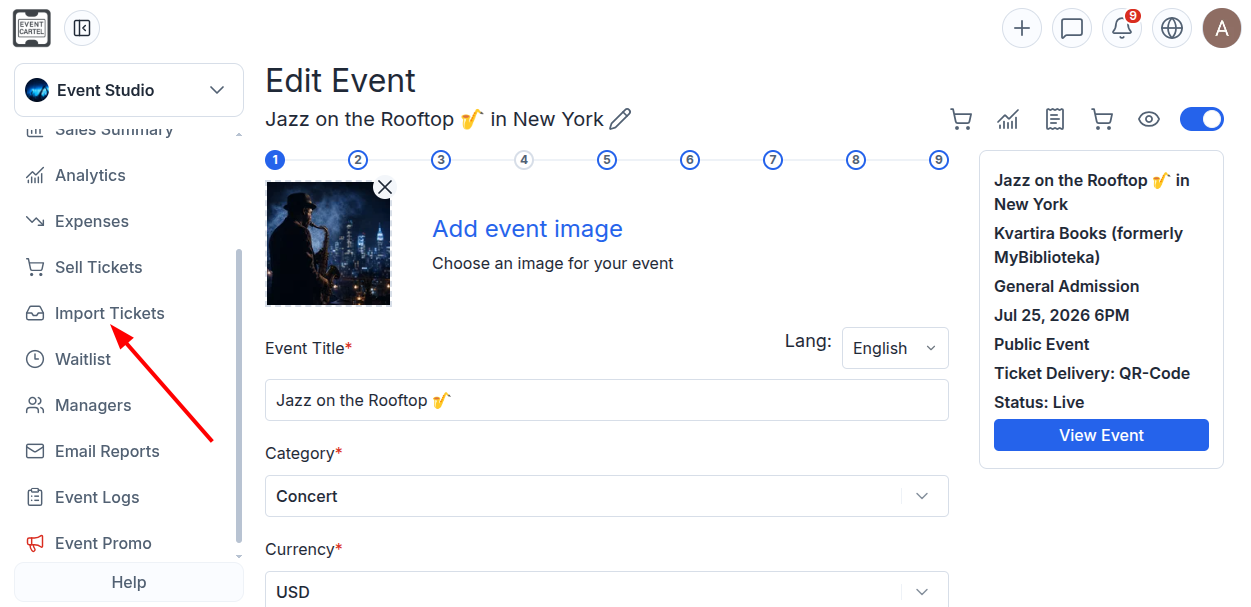This screenshot has height=607, width=1251.
Task: Open the sales chart icon in header
Action: tap(1008, 120)
